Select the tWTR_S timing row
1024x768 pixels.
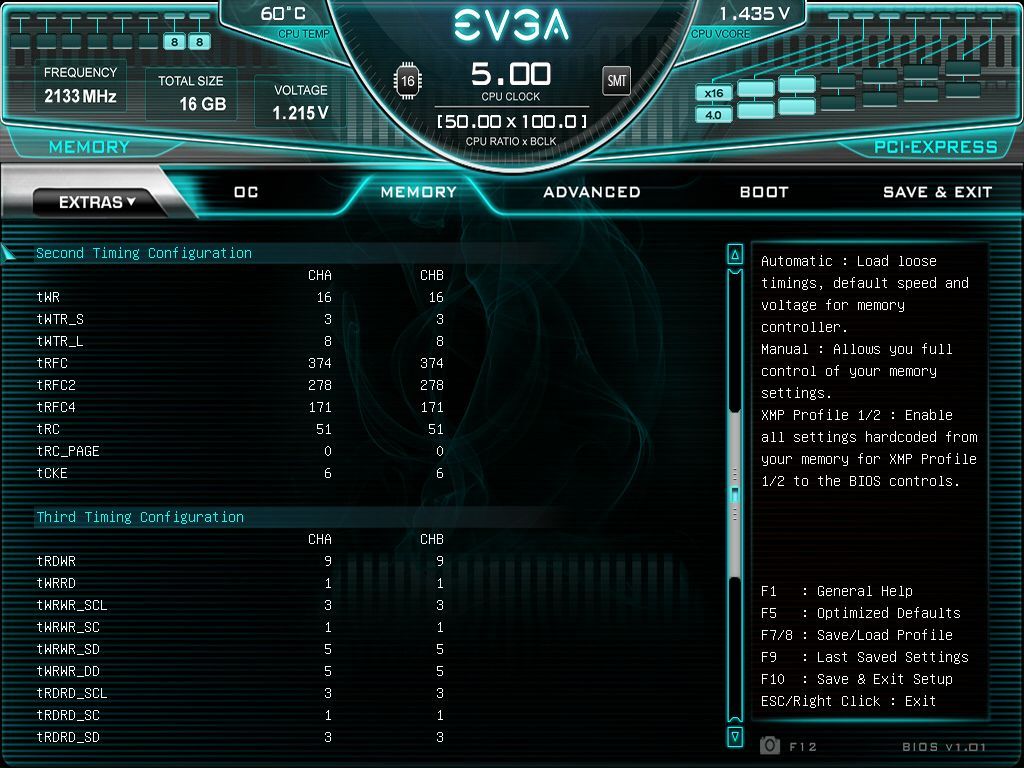[240, 319]
